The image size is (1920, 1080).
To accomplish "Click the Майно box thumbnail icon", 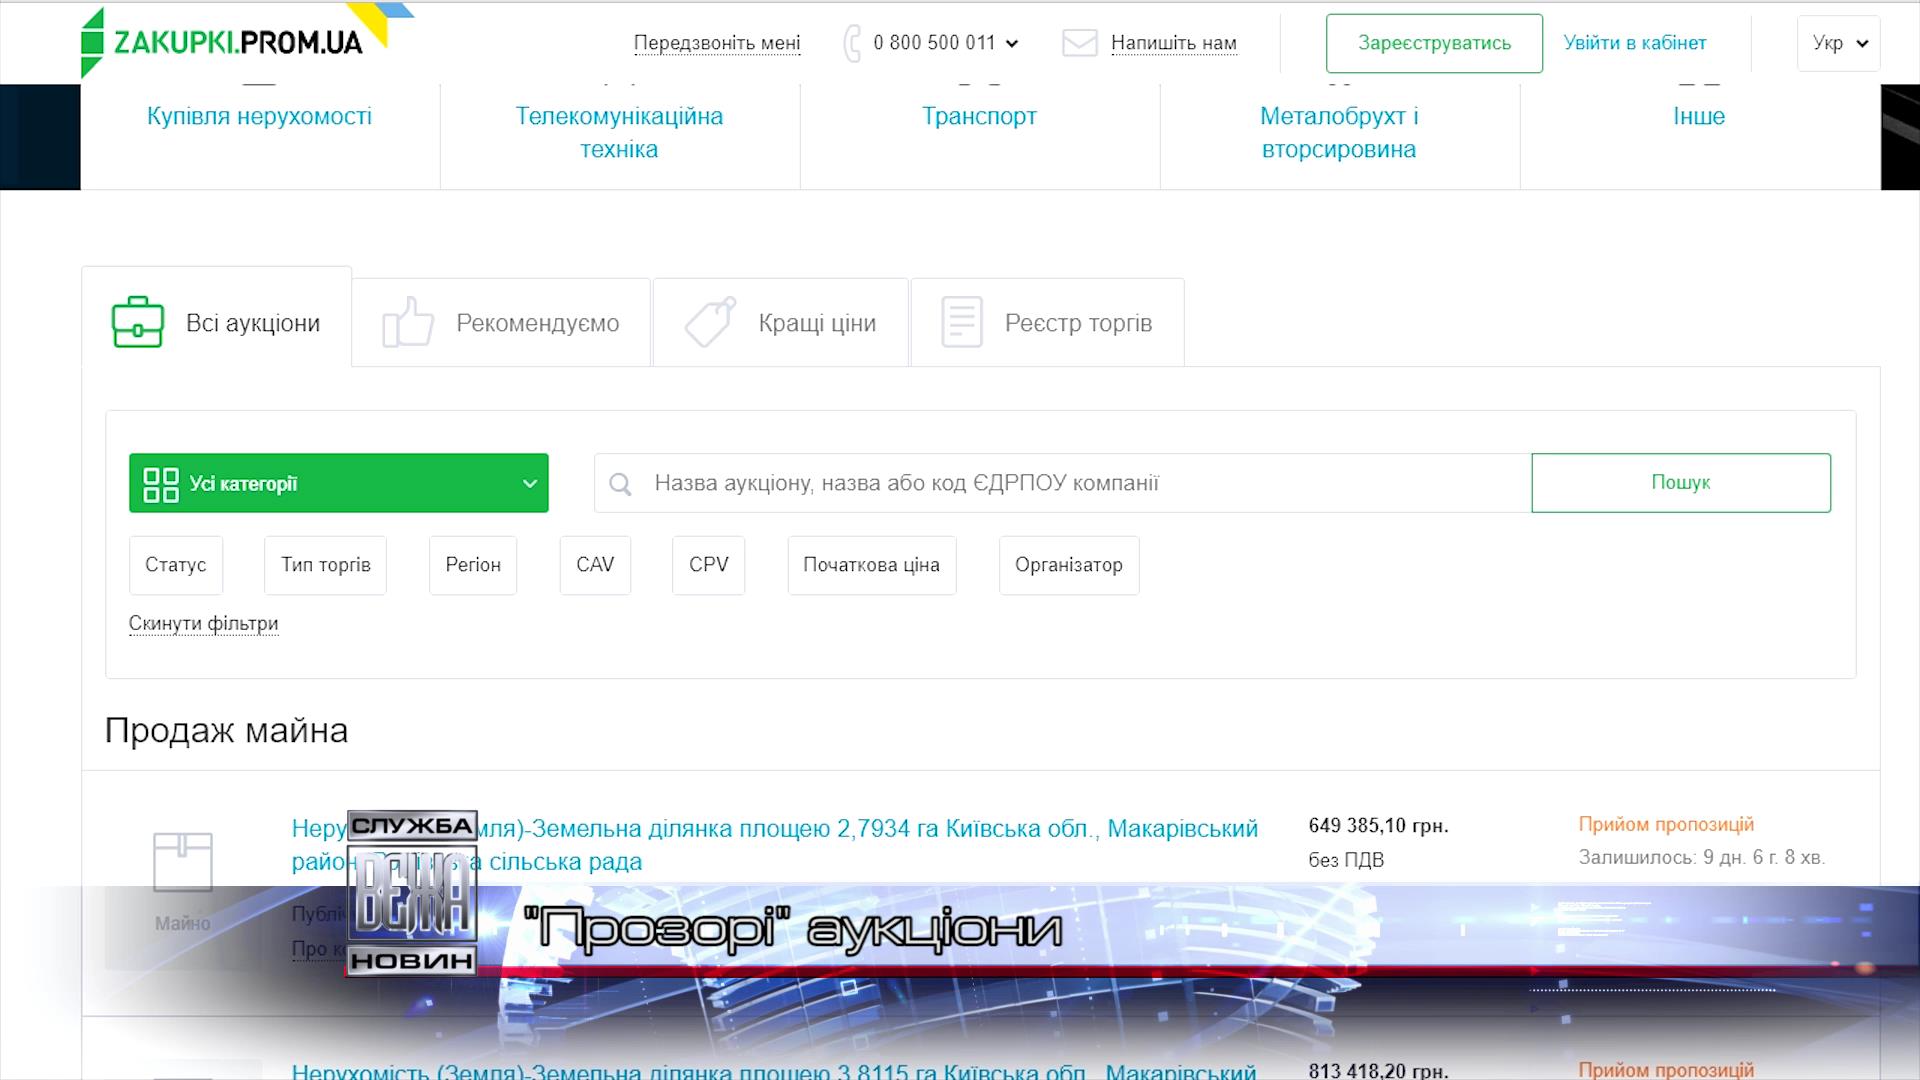I will tap(183, 861).
